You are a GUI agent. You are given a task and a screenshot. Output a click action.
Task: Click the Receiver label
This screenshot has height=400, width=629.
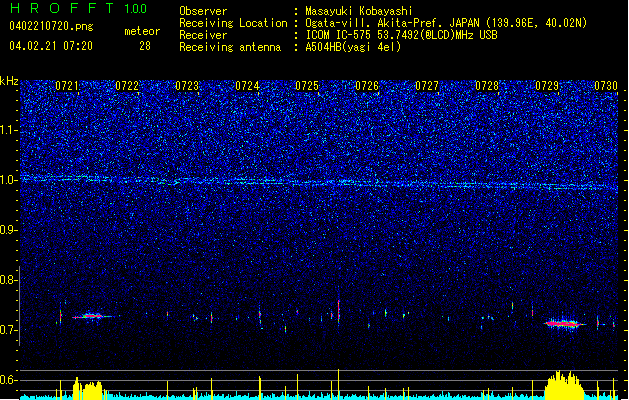203,35
